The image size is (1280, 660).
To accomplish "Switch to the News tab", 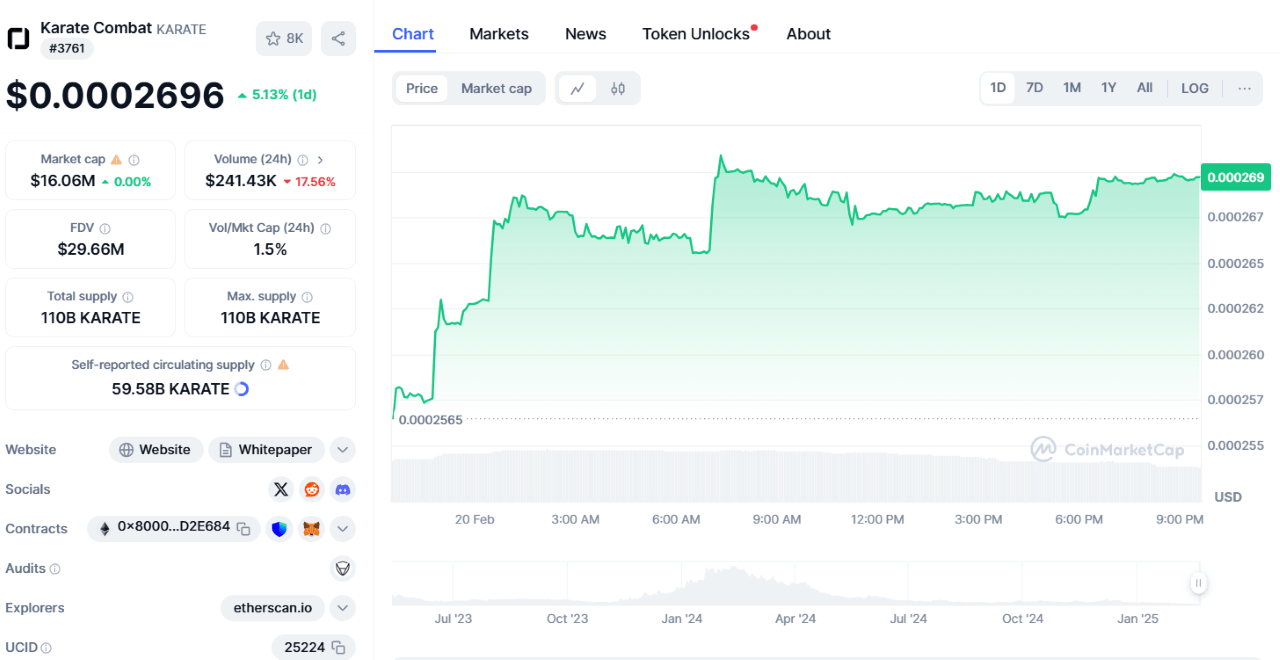I will coord(585,34).
